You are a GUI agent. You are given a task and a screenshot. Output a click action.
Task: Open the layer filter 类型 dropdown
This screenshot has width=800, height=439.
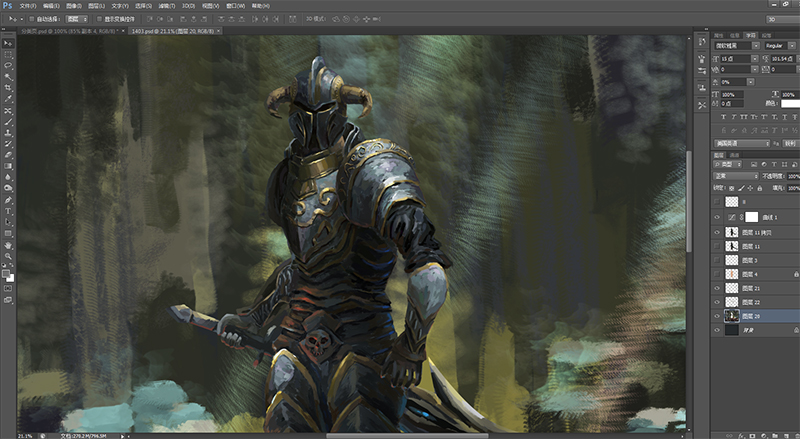click(729, 164)
